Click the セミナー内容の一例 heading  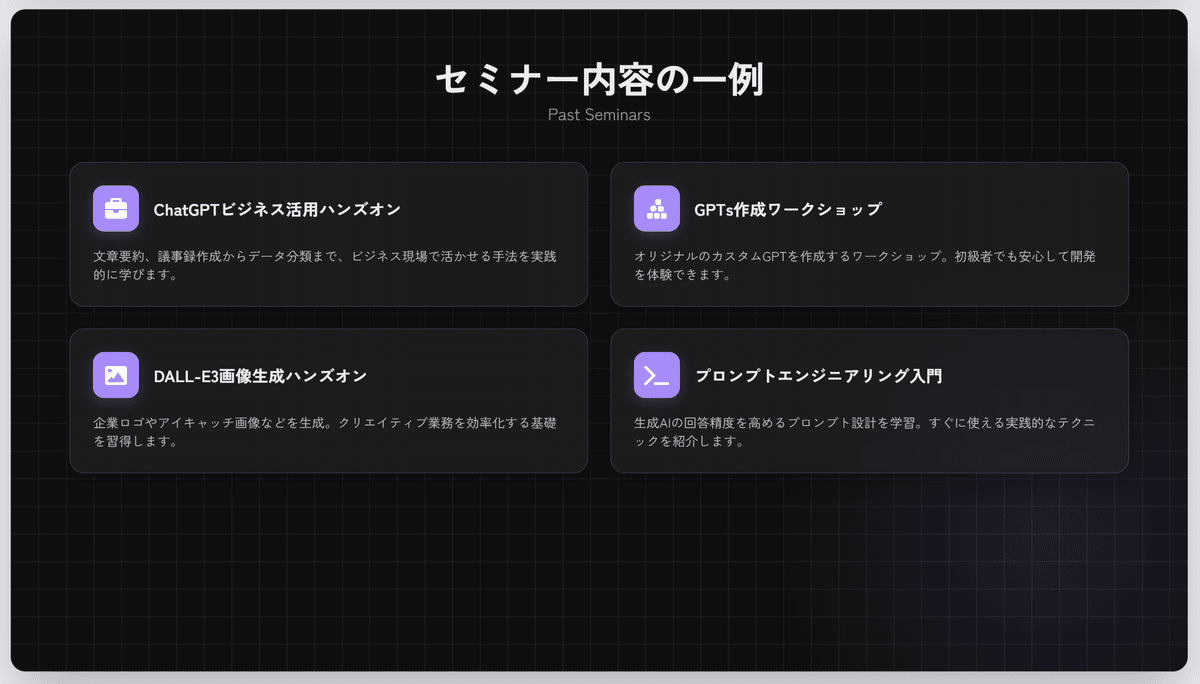(x=599, y=80)
